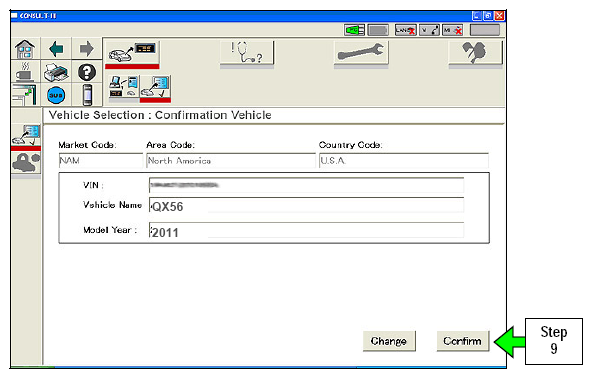Click the handheld device icon
Viewport: 592px width, 378px height.
(x=87, y=95)
